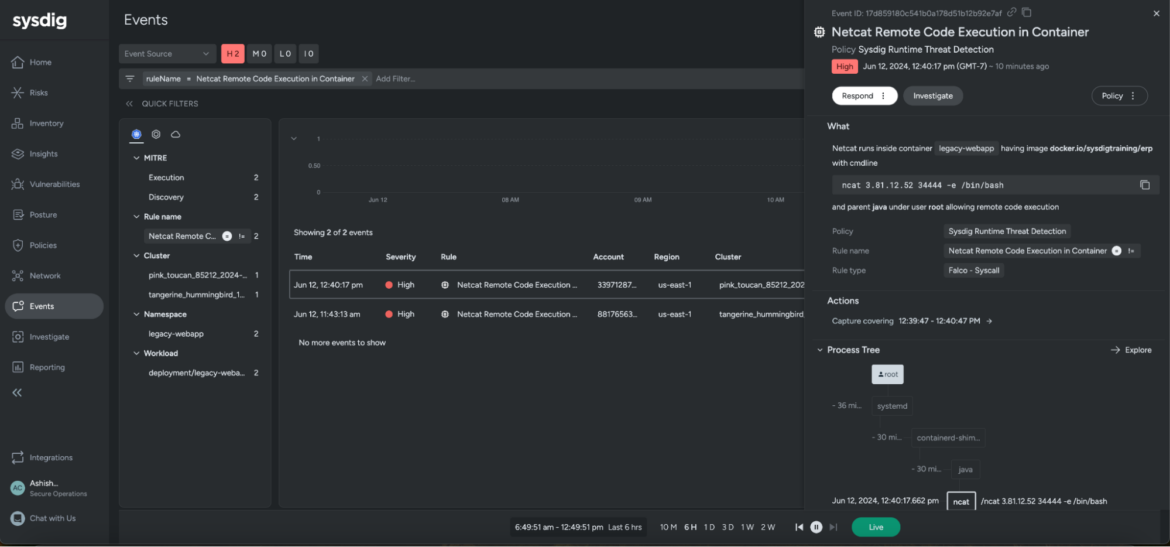Collapse the Quick Filters panel
The height and width of the screenshot is (547, 1170).
click(129, 104)
